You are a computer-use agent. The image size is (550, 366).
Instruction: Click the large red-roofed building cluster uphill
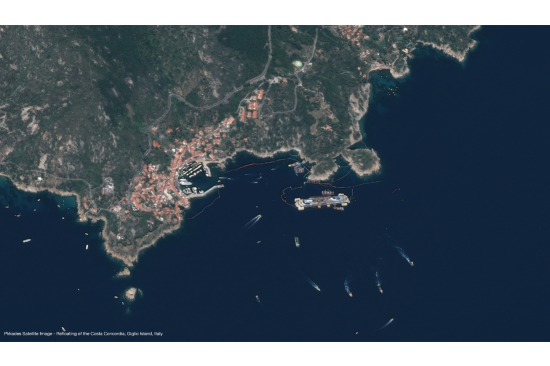(252, 104)
